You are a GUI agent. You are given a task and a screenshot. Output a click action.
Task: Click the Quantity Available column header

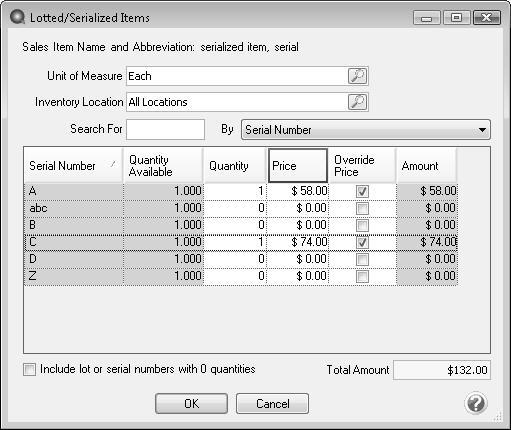(163, 166)
